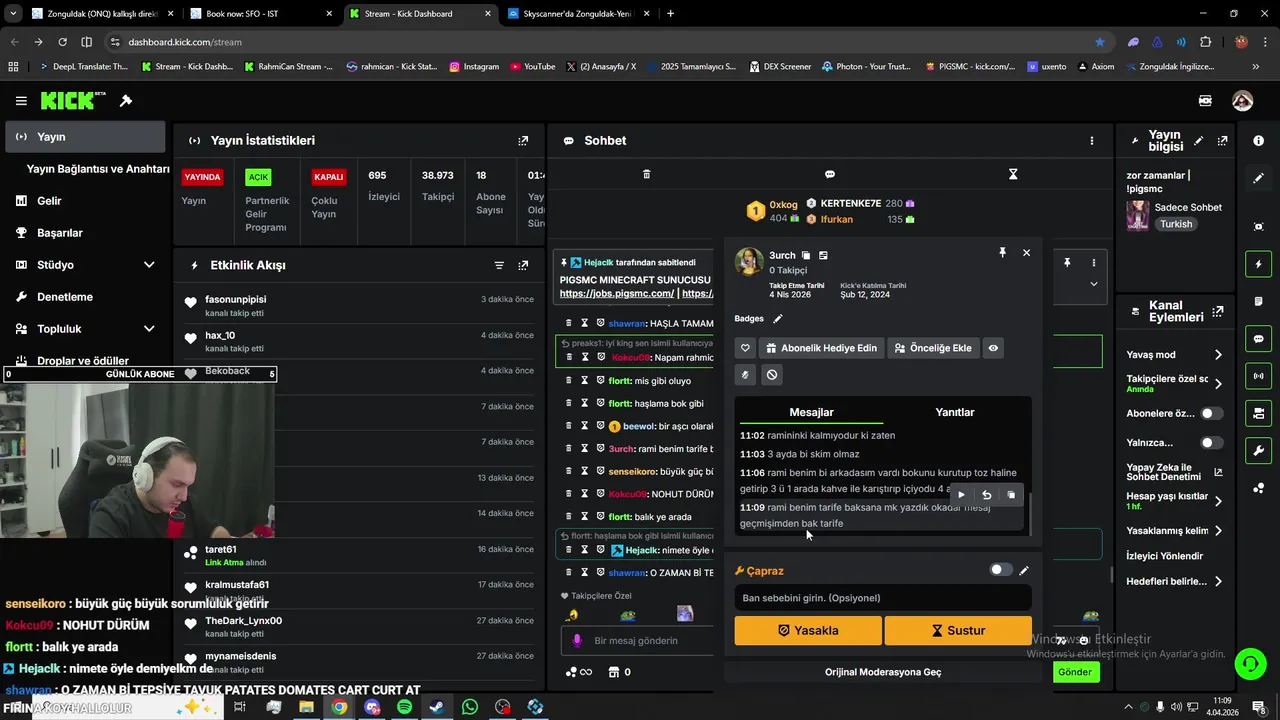Screen dimensions: 1280x720
Task: Toggle the Çapraz switch
Action: pyautogui.click(x=1001, y=570)
